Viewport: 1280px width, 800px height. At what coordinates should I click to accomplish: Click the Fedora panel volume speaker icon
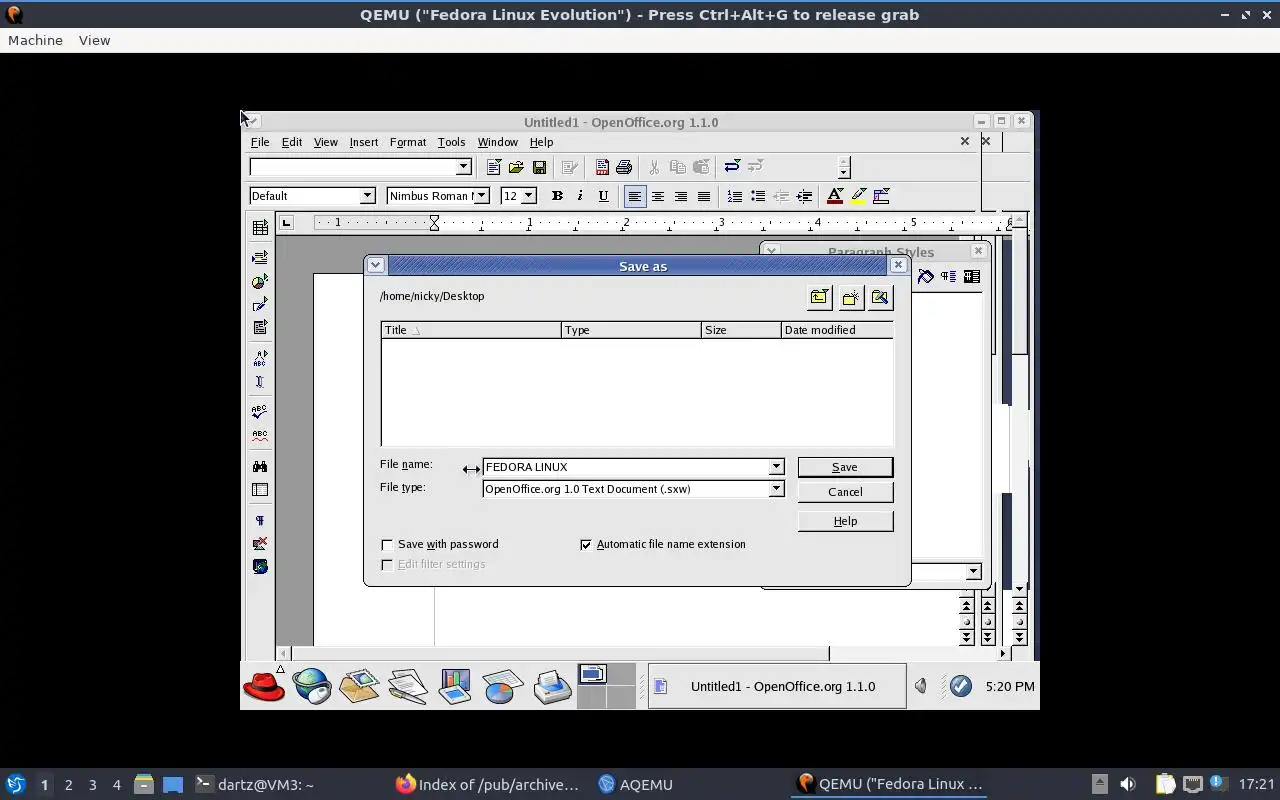tap(921, 686)
